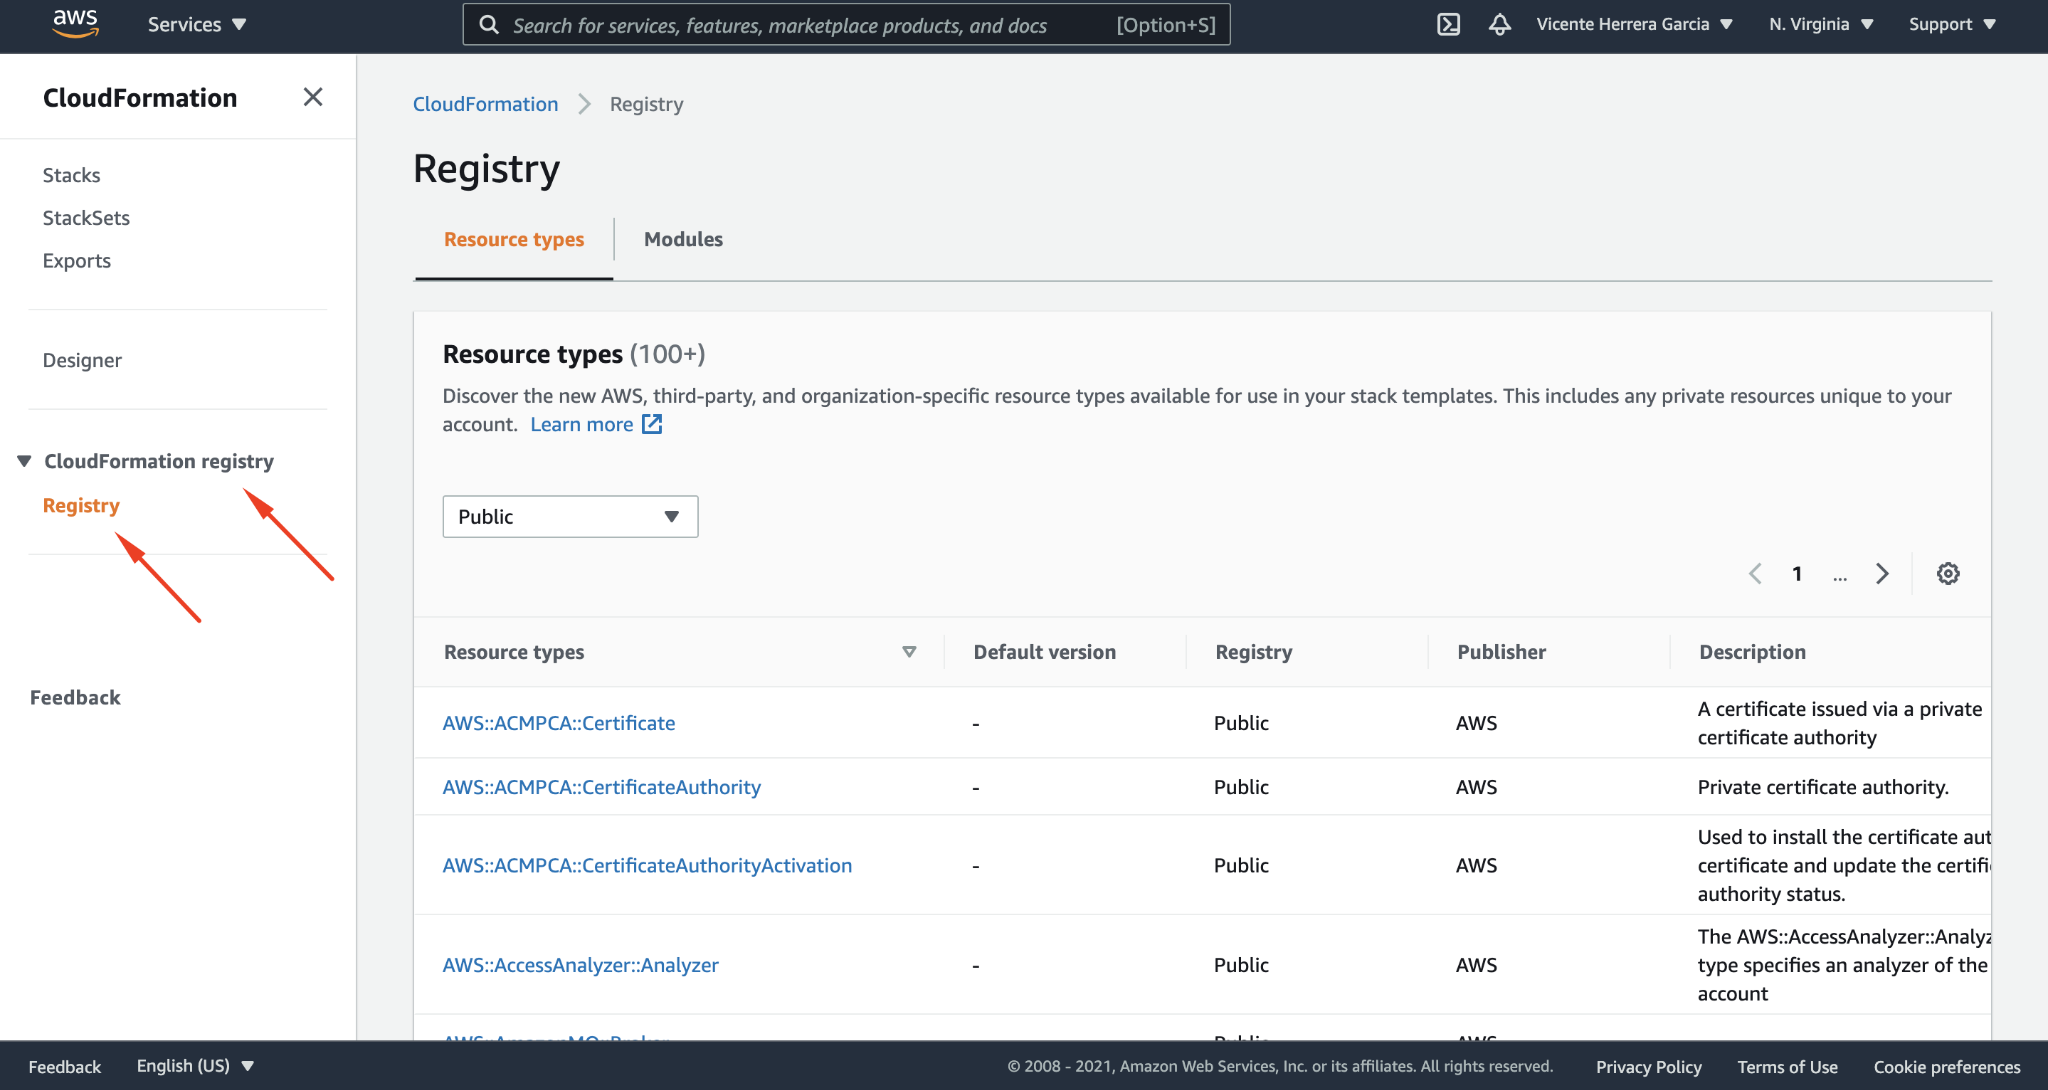Open AWS::AccessAnalyzer::Analyzer resource type
The width and height of the screenshot is (2048, 1090).
(580, 965)
